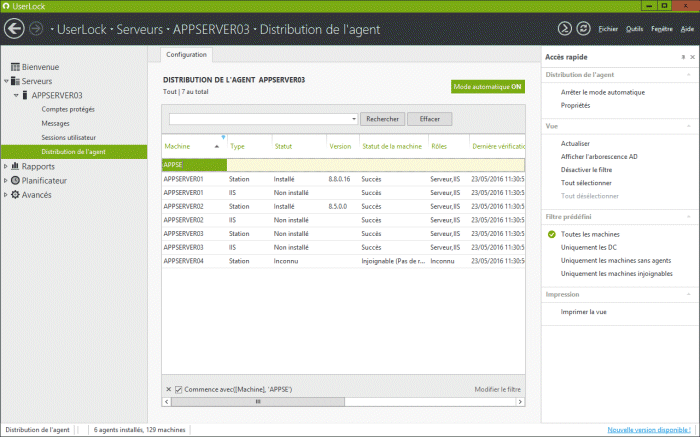Click Afficher l'arborescence AD
Screen dimensions: 700x437
(x=599, y=157)
